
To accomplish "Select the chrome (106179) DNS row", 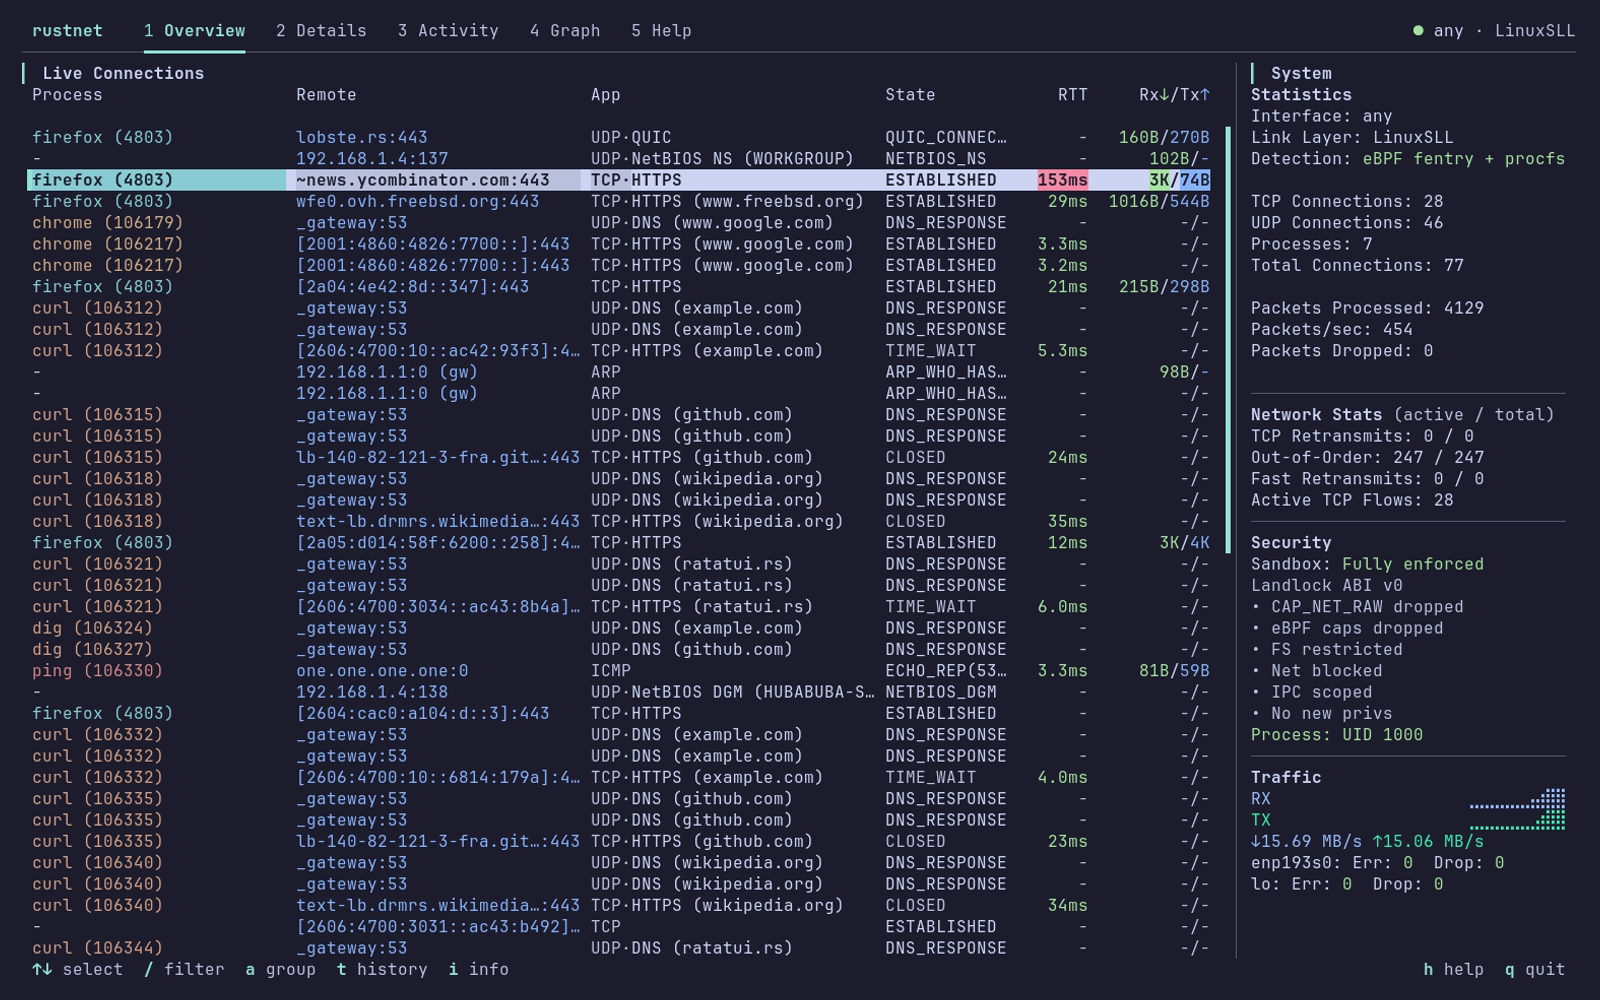I will [621, 223].
